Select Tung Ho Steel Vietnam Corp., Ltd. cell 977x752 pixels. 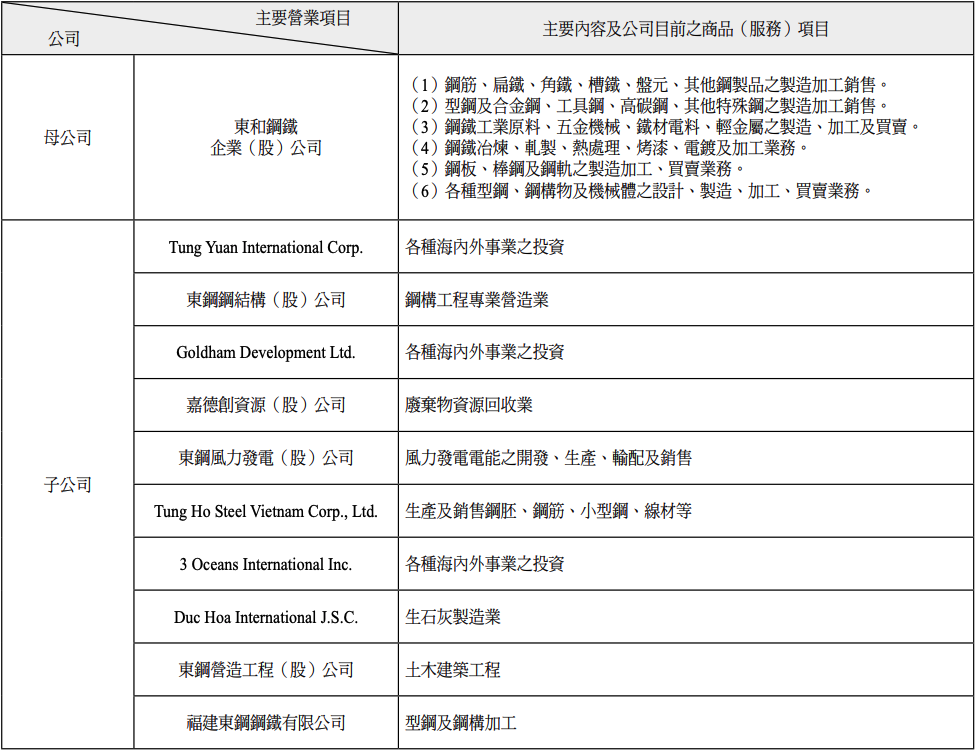(x=266, y=512)
